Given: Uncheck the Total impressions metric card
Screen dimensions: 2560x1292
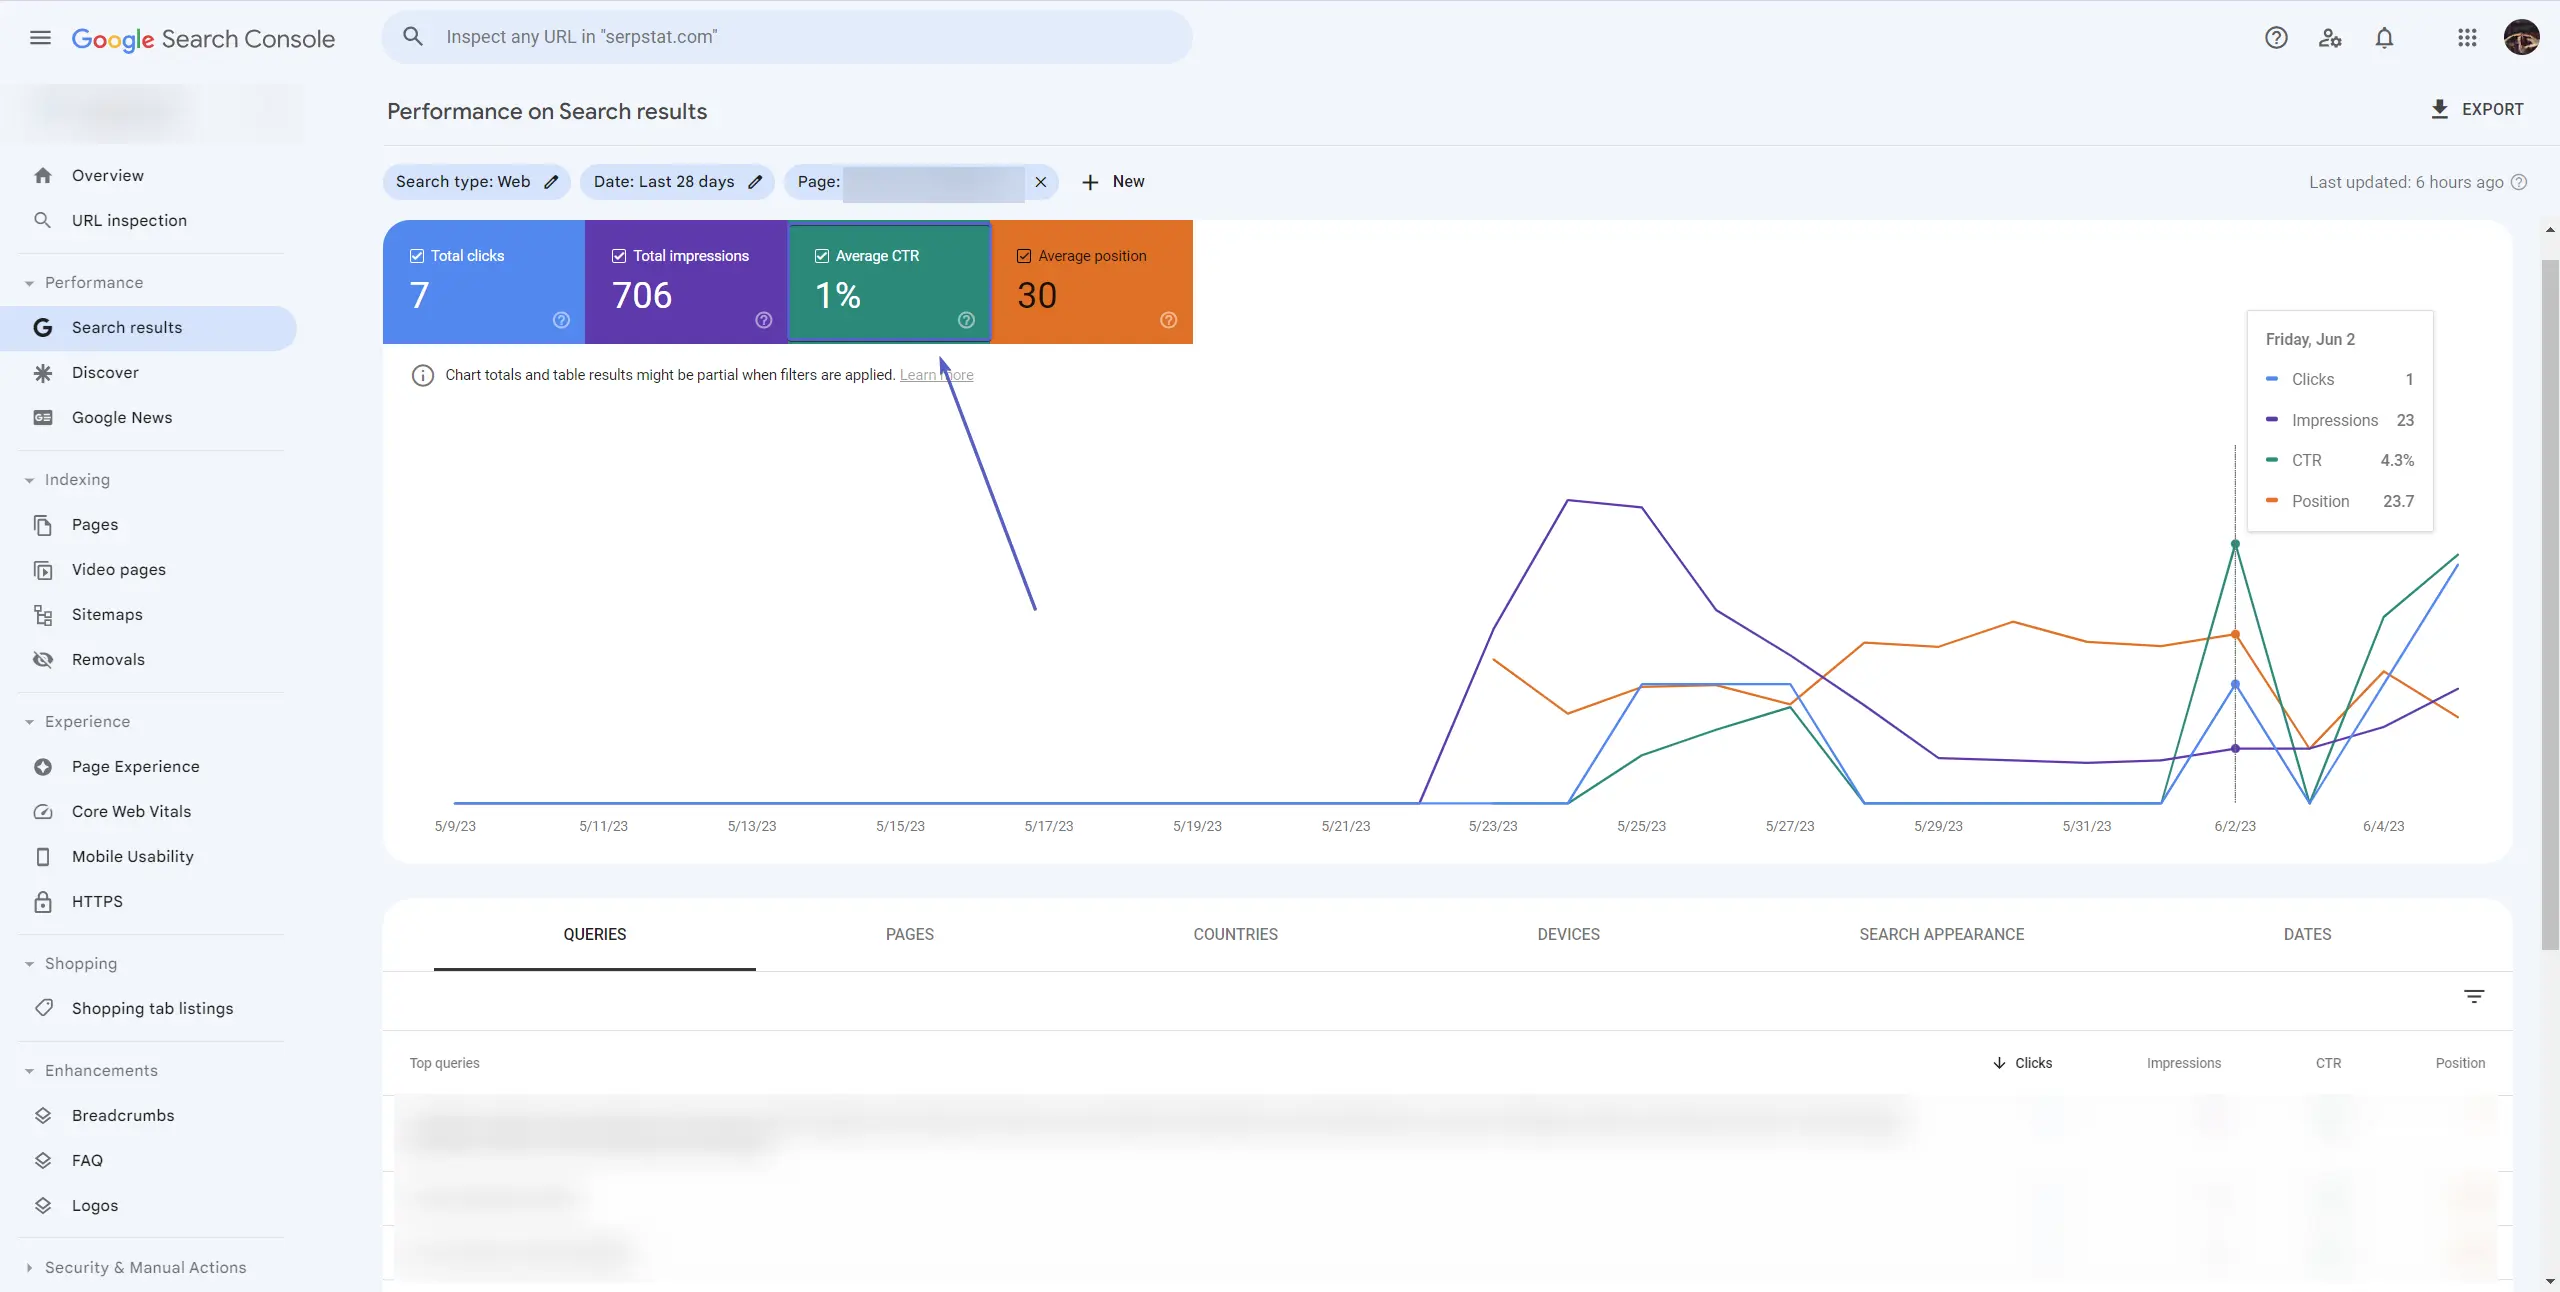Looking at the screenshot, I should click(x=617, y=255).
